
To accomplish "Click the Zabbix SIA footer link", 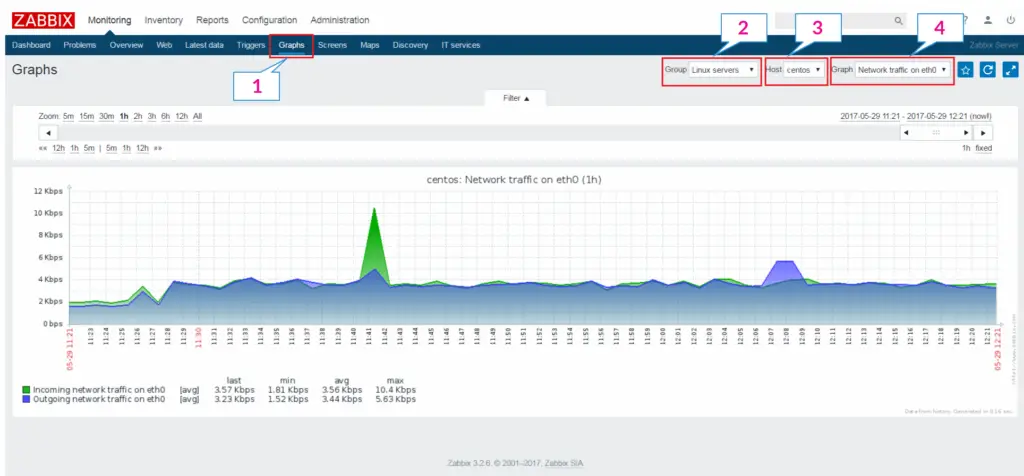I will click(x=564, y=463).
